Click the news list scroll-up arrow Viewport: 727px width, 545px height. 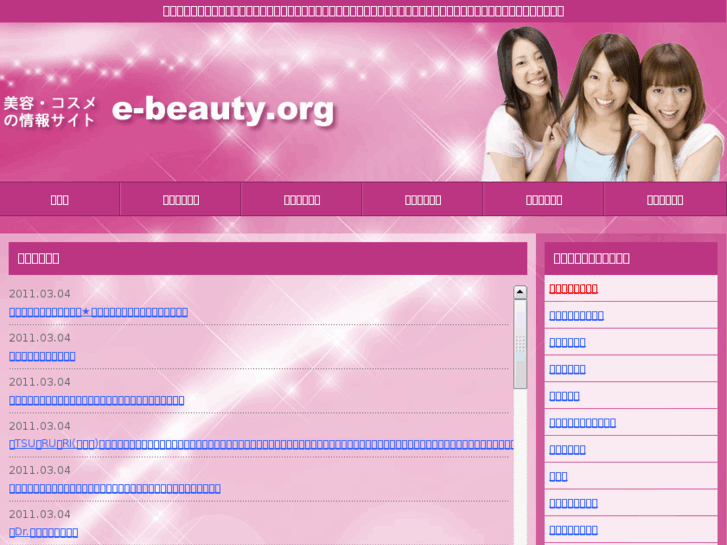tap(520, 292)
